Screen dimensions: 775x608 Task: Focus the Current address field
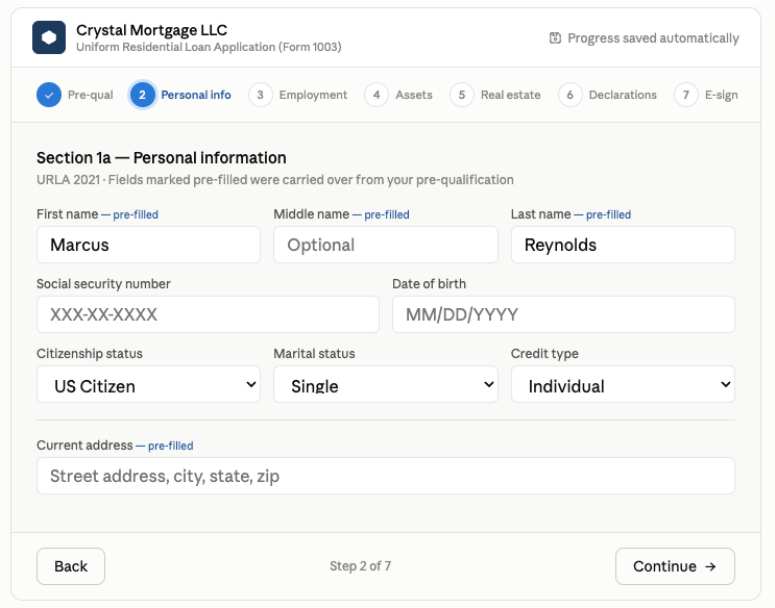point(386,476)
